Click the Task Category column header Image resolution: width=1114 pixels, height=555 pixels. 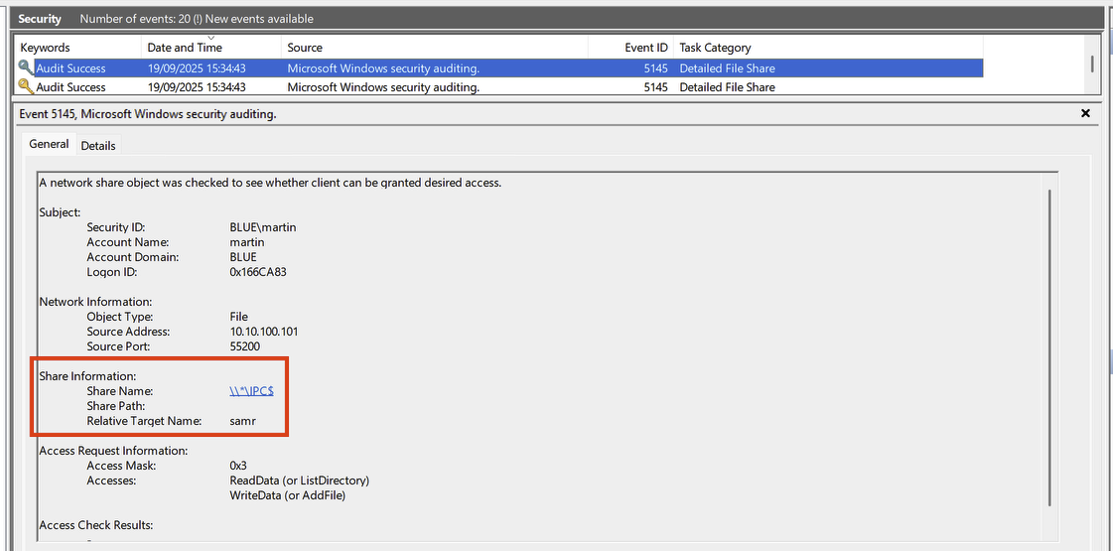(x=714, y=47)
